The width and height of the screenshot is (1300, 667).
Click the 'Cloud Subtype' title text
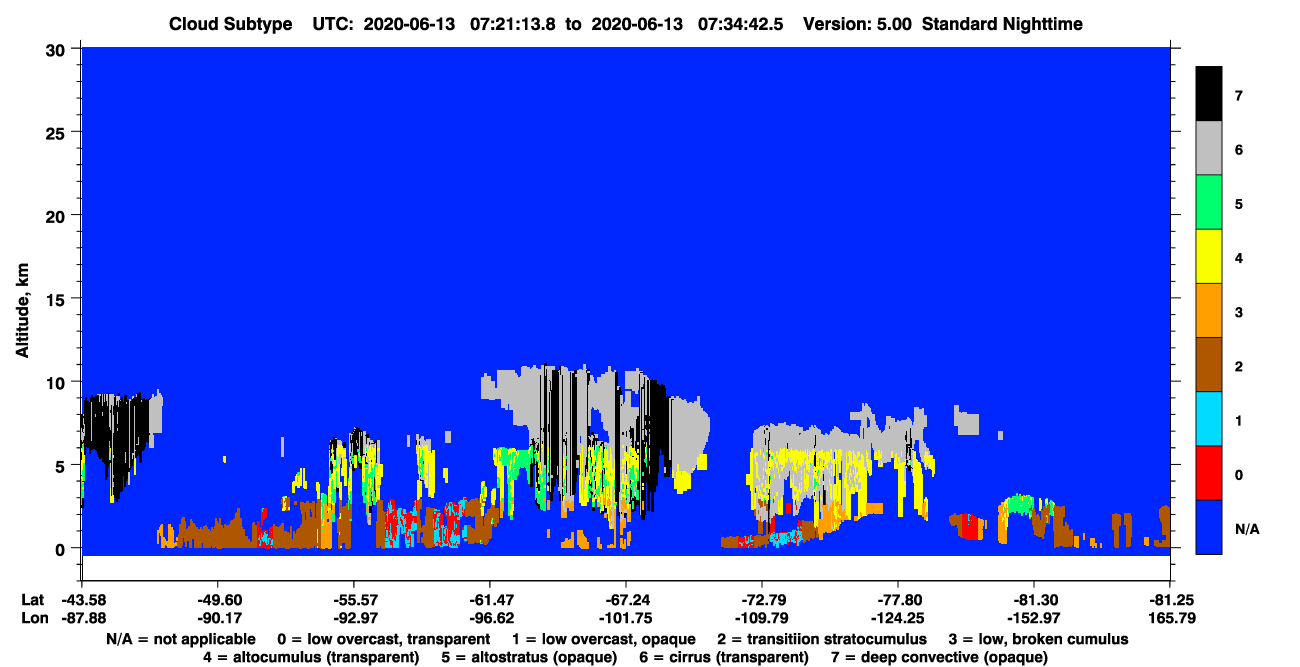tap(229, 24)
